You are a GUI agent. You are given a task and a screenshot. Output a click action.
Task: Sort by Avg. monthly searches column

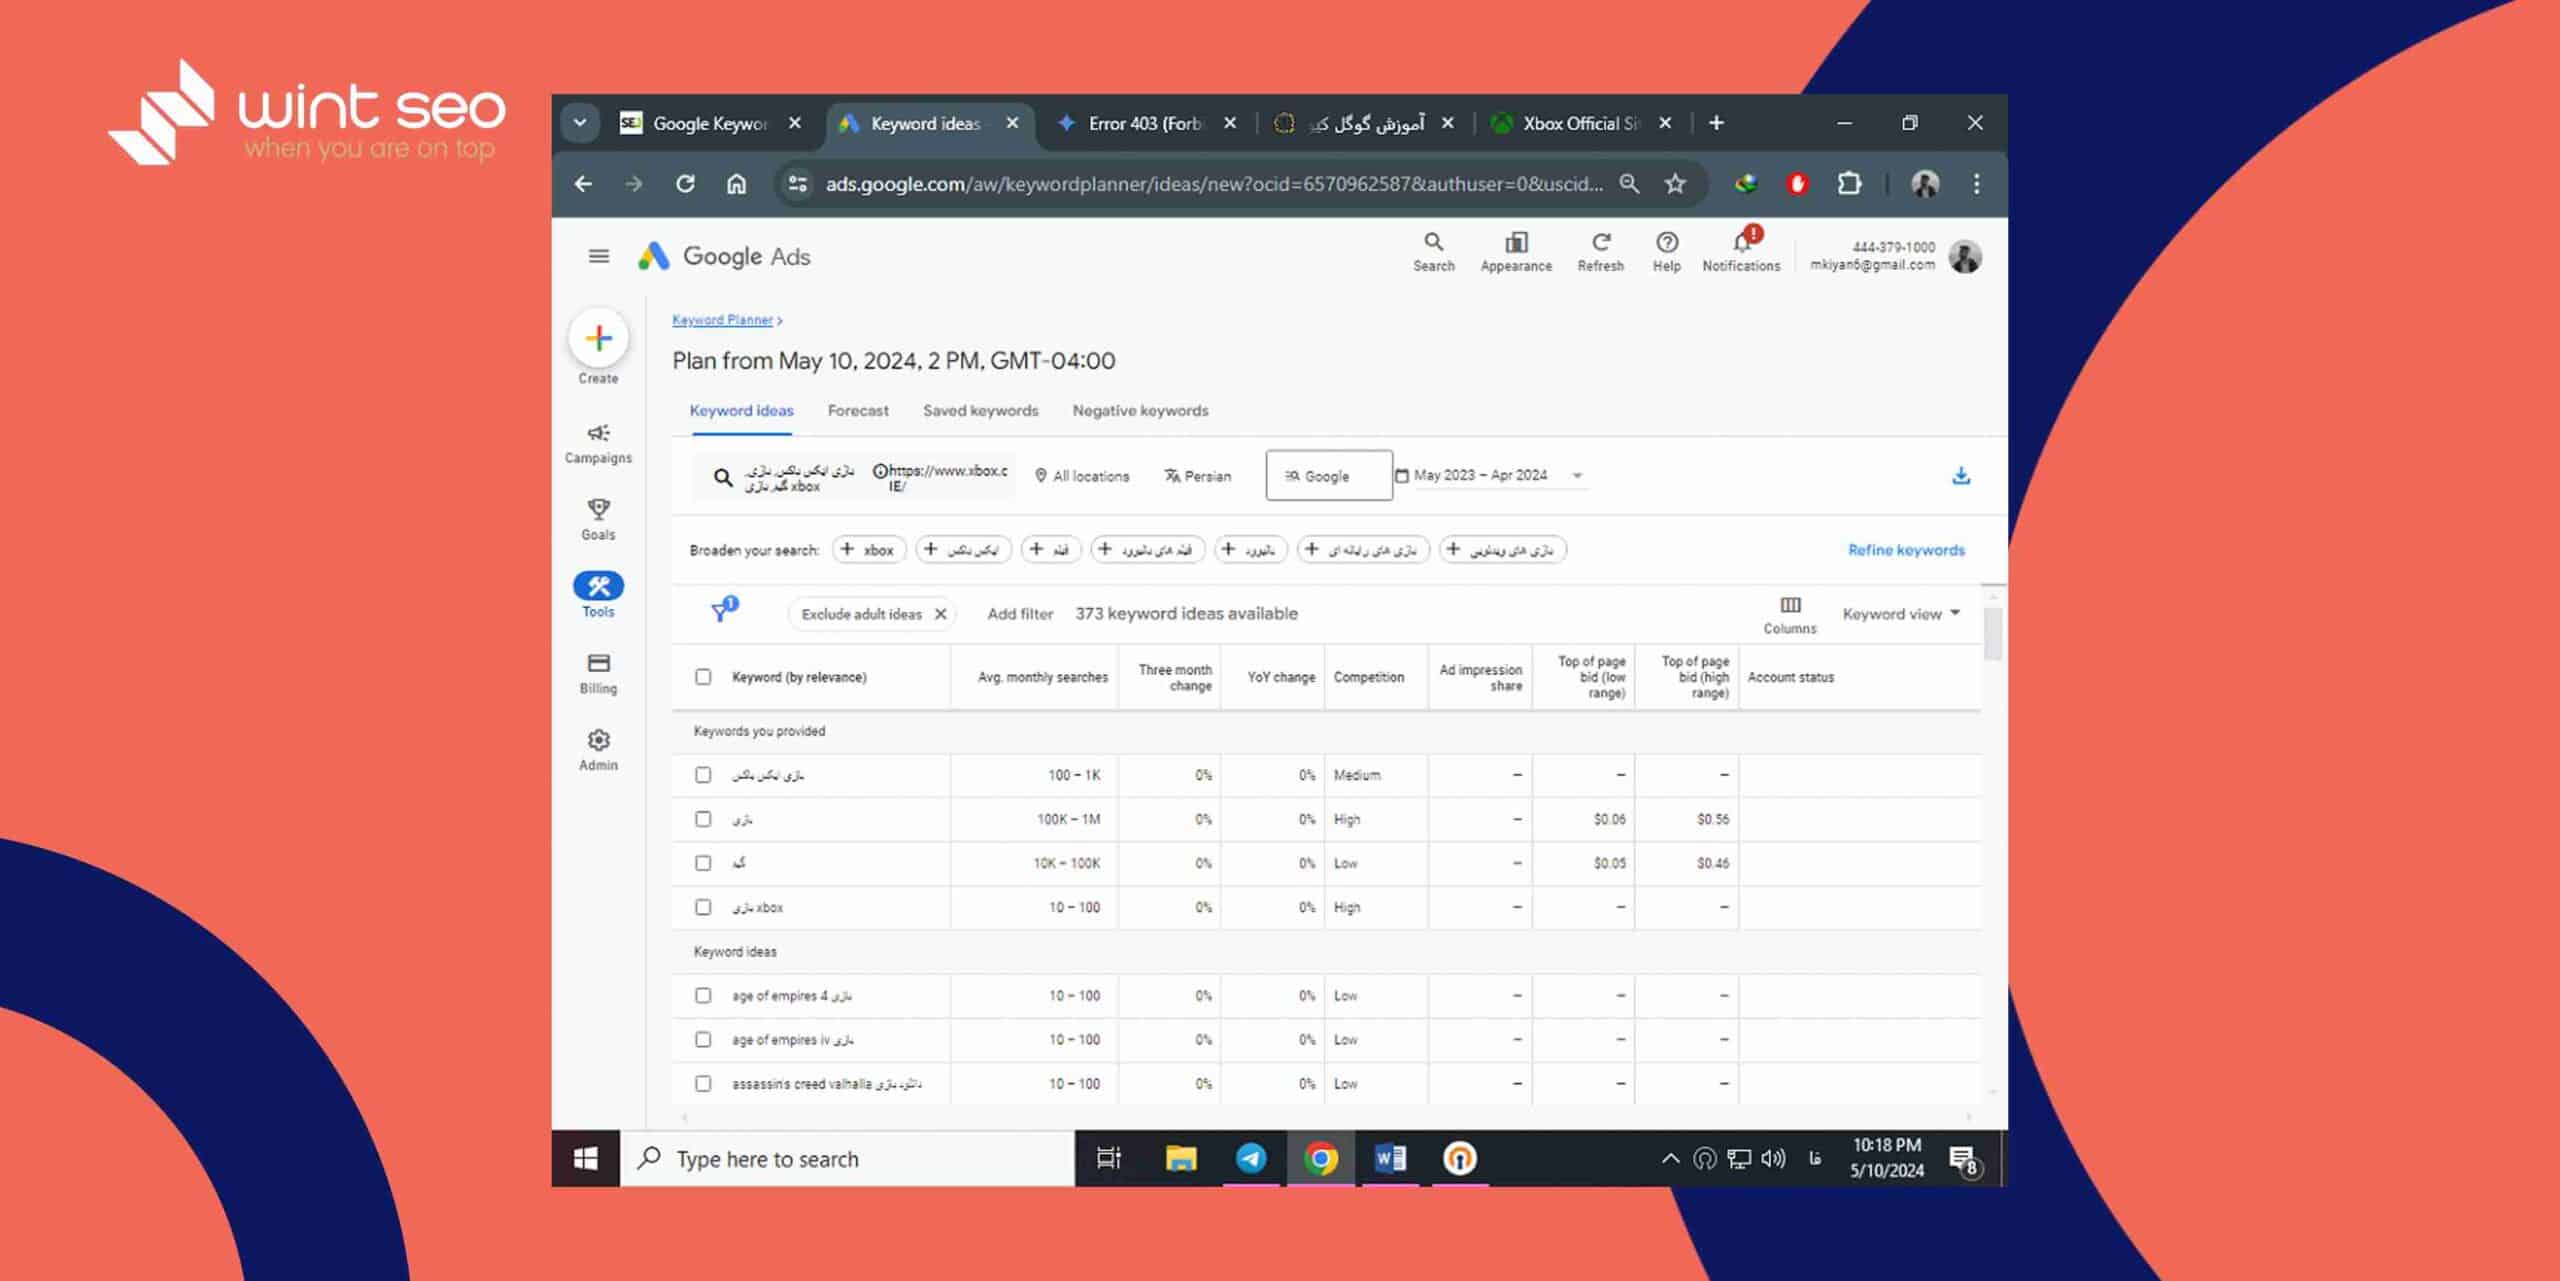tap(1042, 677)
